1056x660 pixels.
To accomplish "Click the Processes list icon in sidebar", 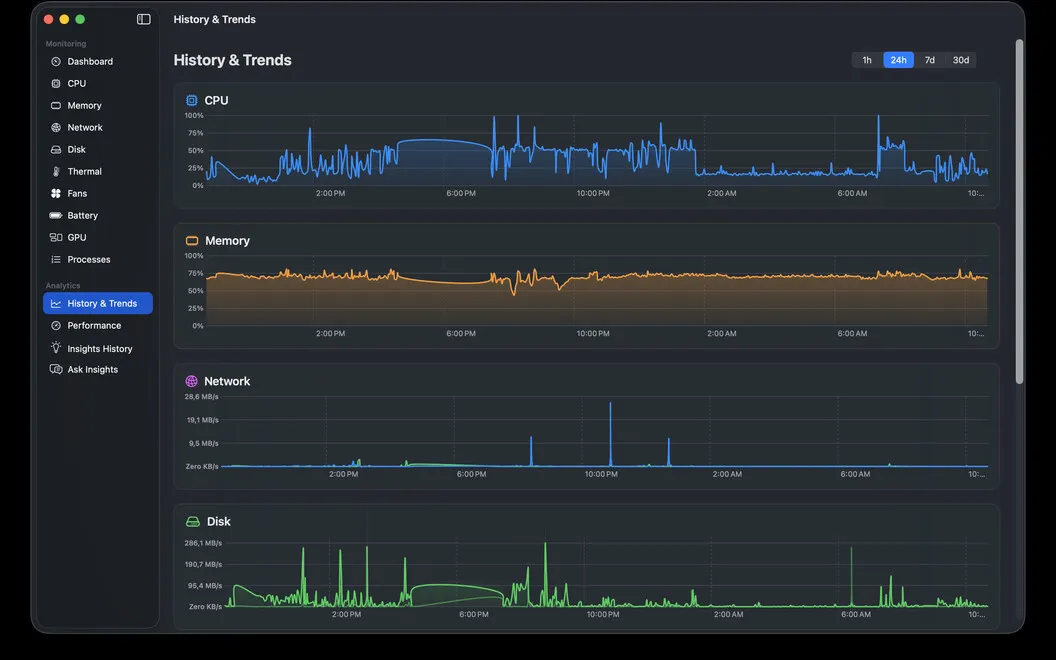I will click(56, 259).
